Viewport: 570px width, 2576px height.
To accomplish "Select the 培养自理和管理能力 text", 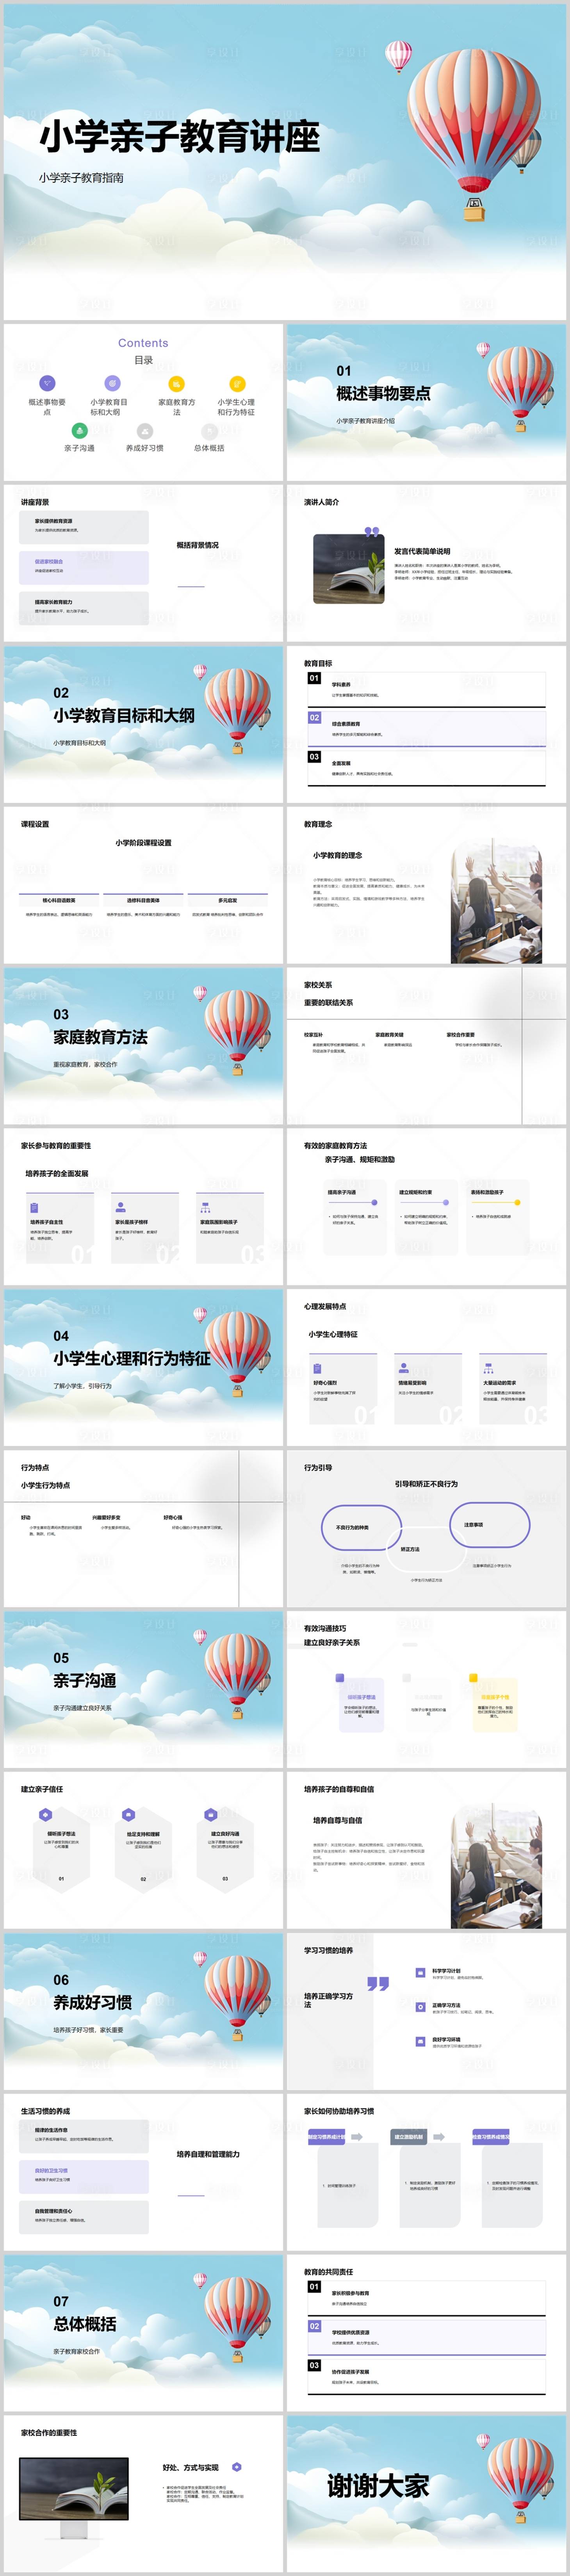I will point(208,2154).
